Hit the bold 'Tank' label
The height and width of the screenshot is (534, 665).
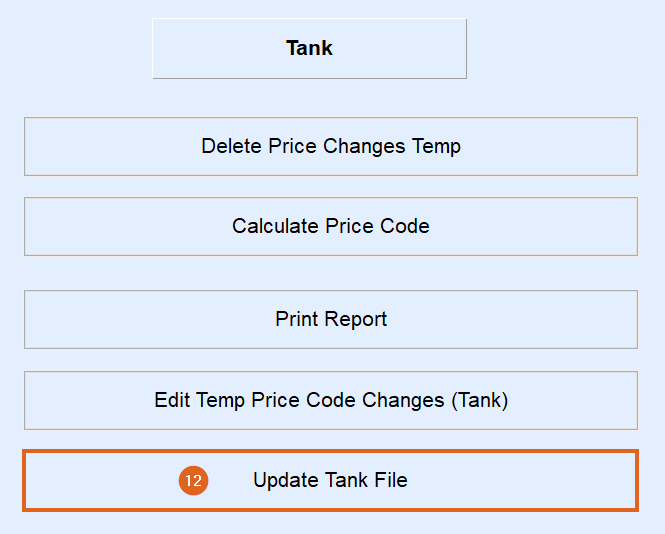click(x=309, y=48)
